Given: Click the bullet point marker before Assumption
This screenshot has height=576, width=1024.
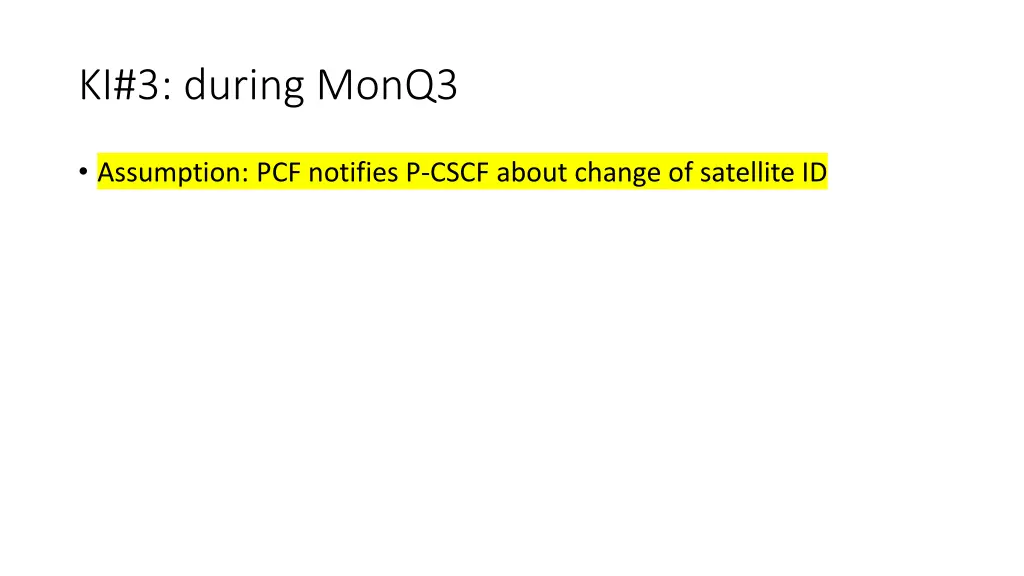Looking at the screenshot, I should [83, 172].
